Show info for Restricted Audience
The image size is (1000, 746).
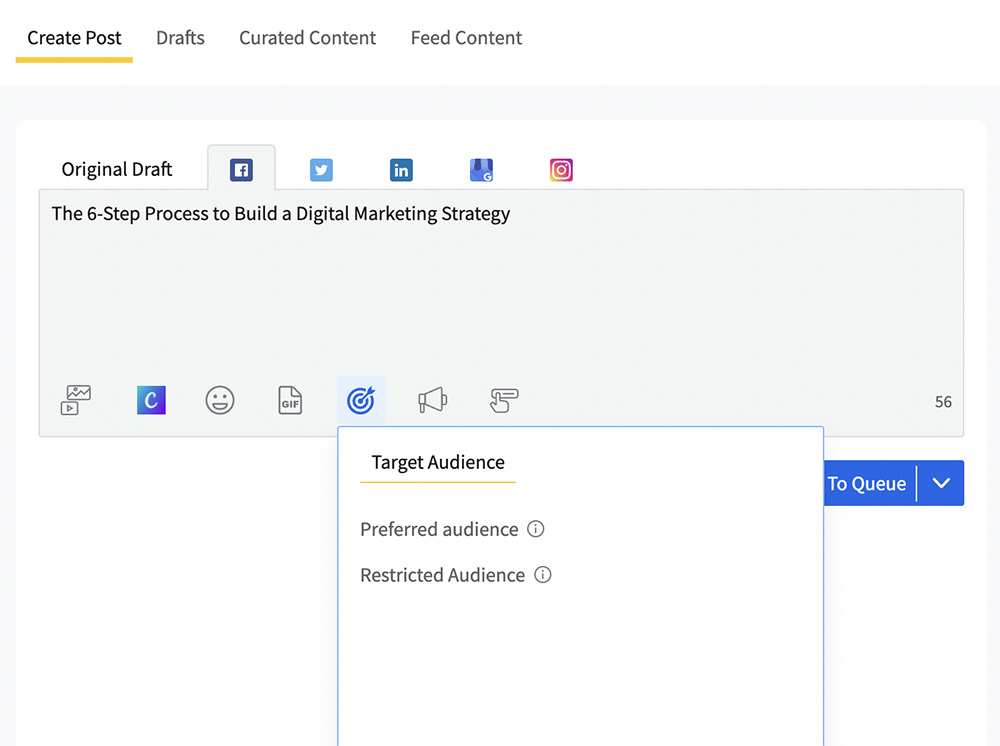click(543, 575)
